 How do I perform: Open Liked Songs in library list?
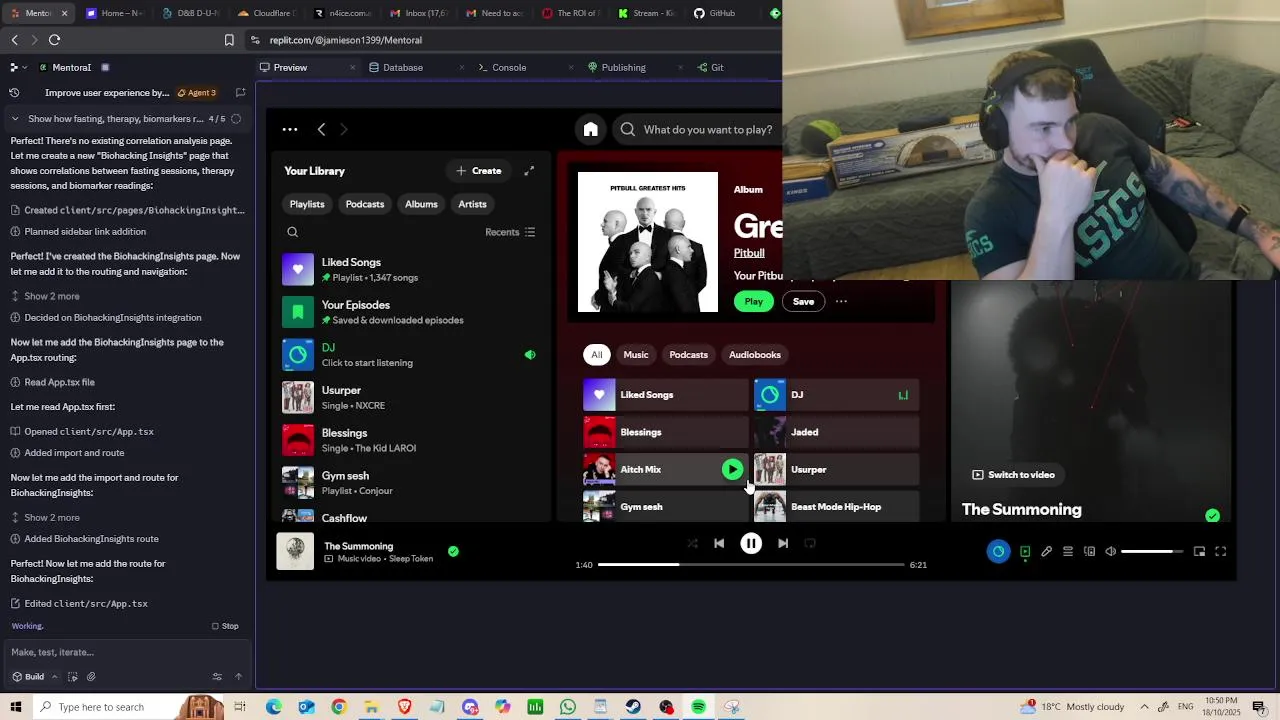pos(410,269)
